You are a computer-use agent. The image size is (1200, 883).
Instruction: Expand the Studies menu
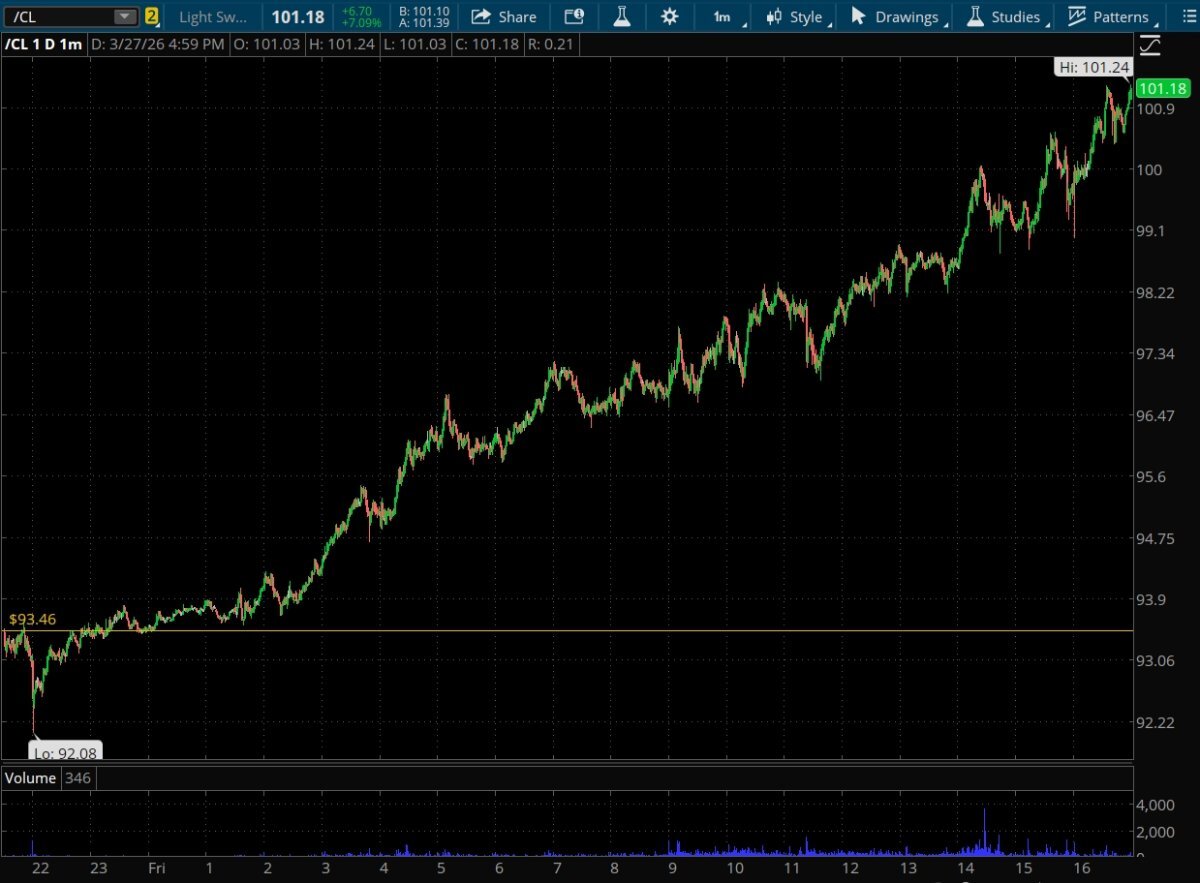pos(1015,17)
